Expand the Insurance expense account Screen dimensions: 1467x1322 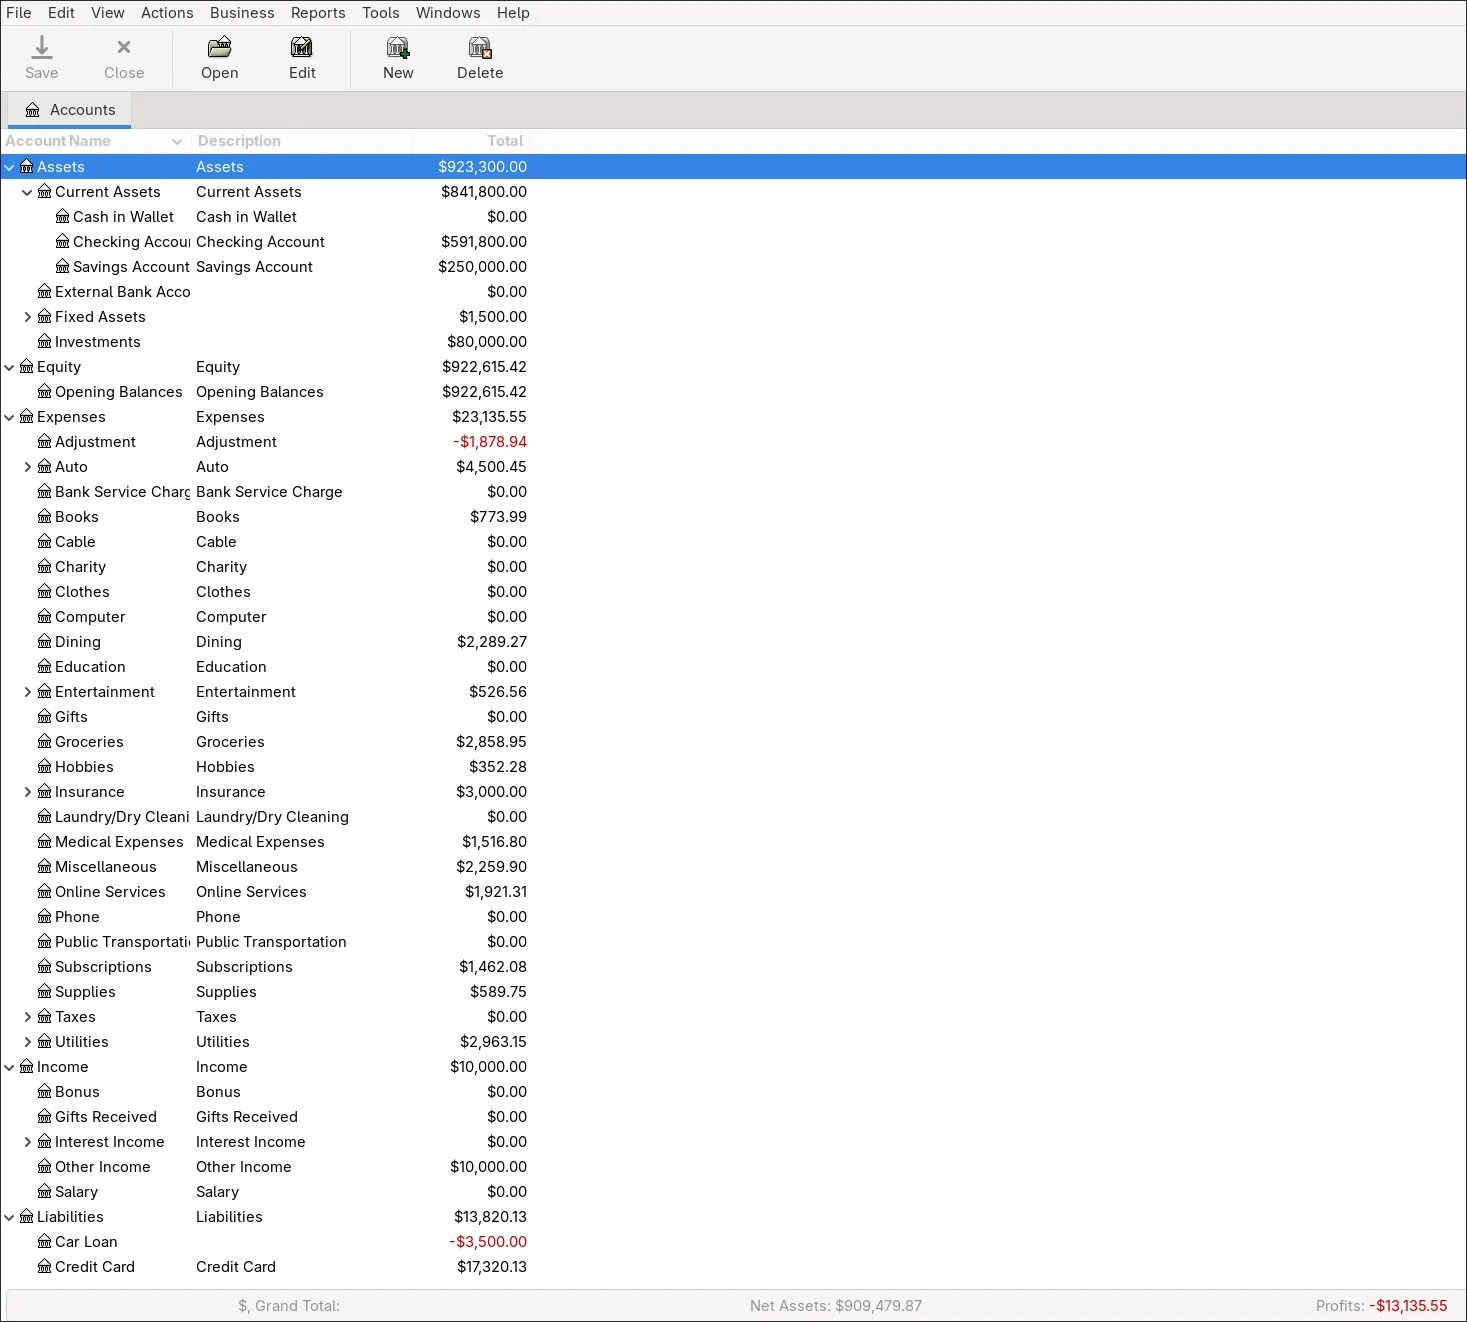(x=27, y=792)
